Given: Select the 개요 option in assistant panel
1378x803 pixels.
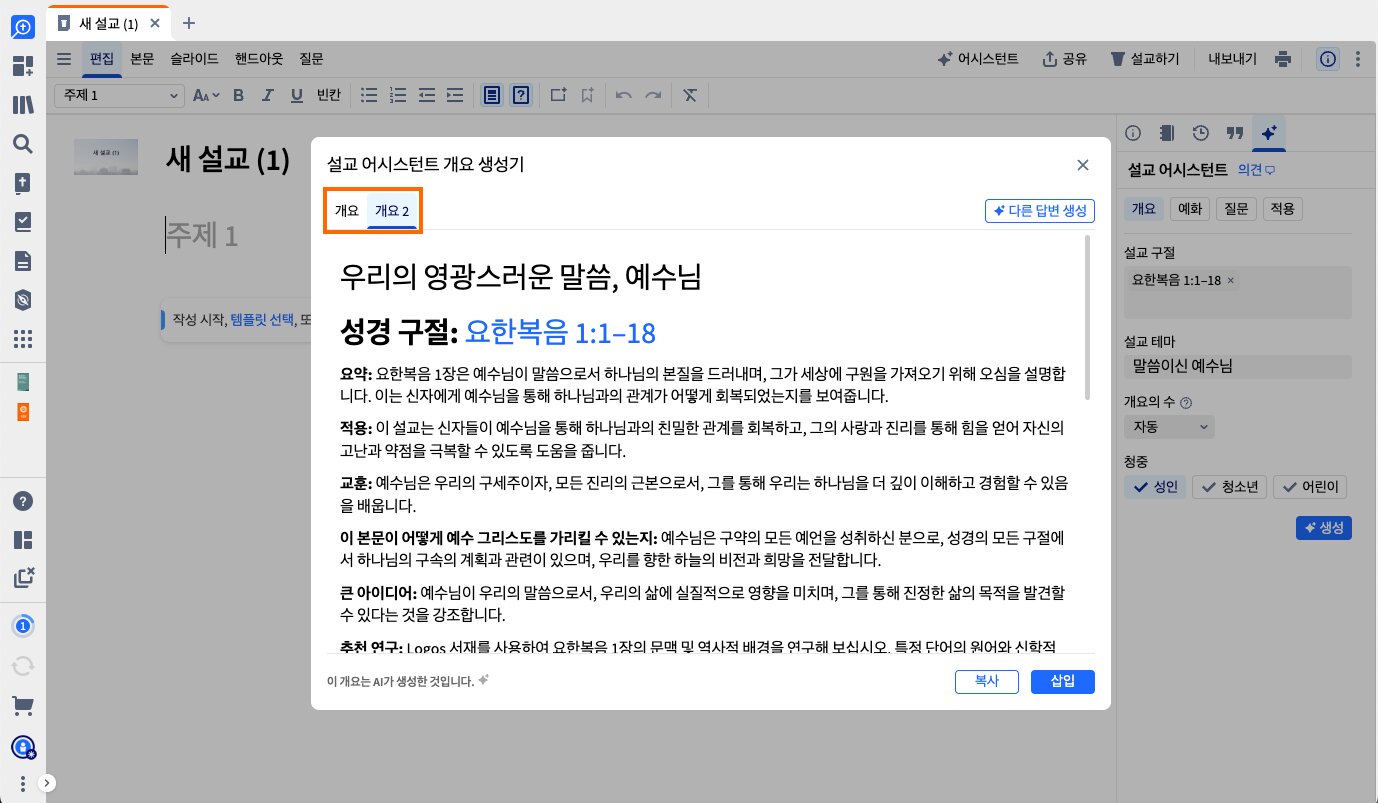Looking at the screenshot, I should [1144, 209].
